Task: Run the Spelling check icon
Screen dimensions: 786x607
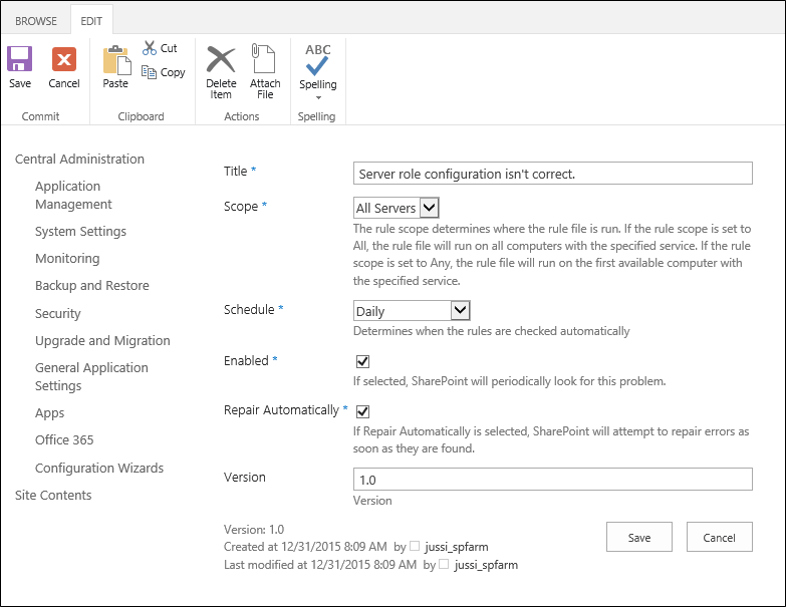Action: point(318,60)
